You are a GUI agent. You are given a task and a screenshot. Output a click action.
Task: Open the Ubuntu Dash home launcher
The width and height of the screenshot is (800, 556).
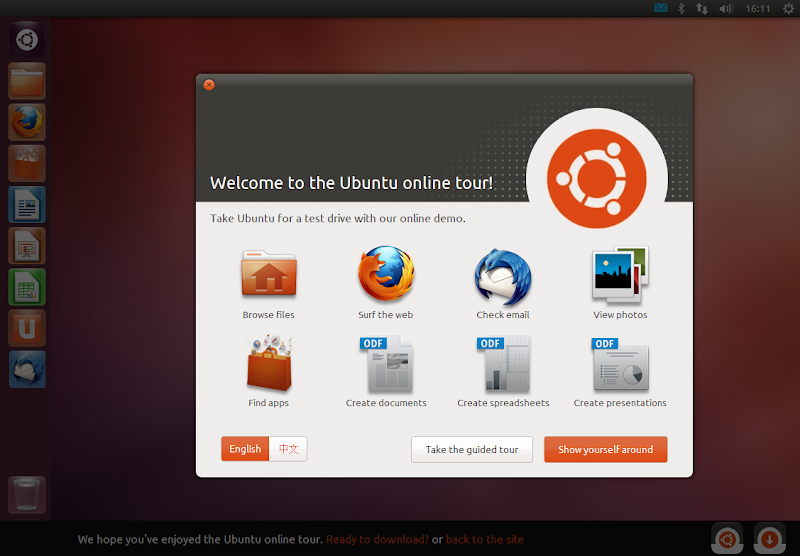[x=27, y=40]
